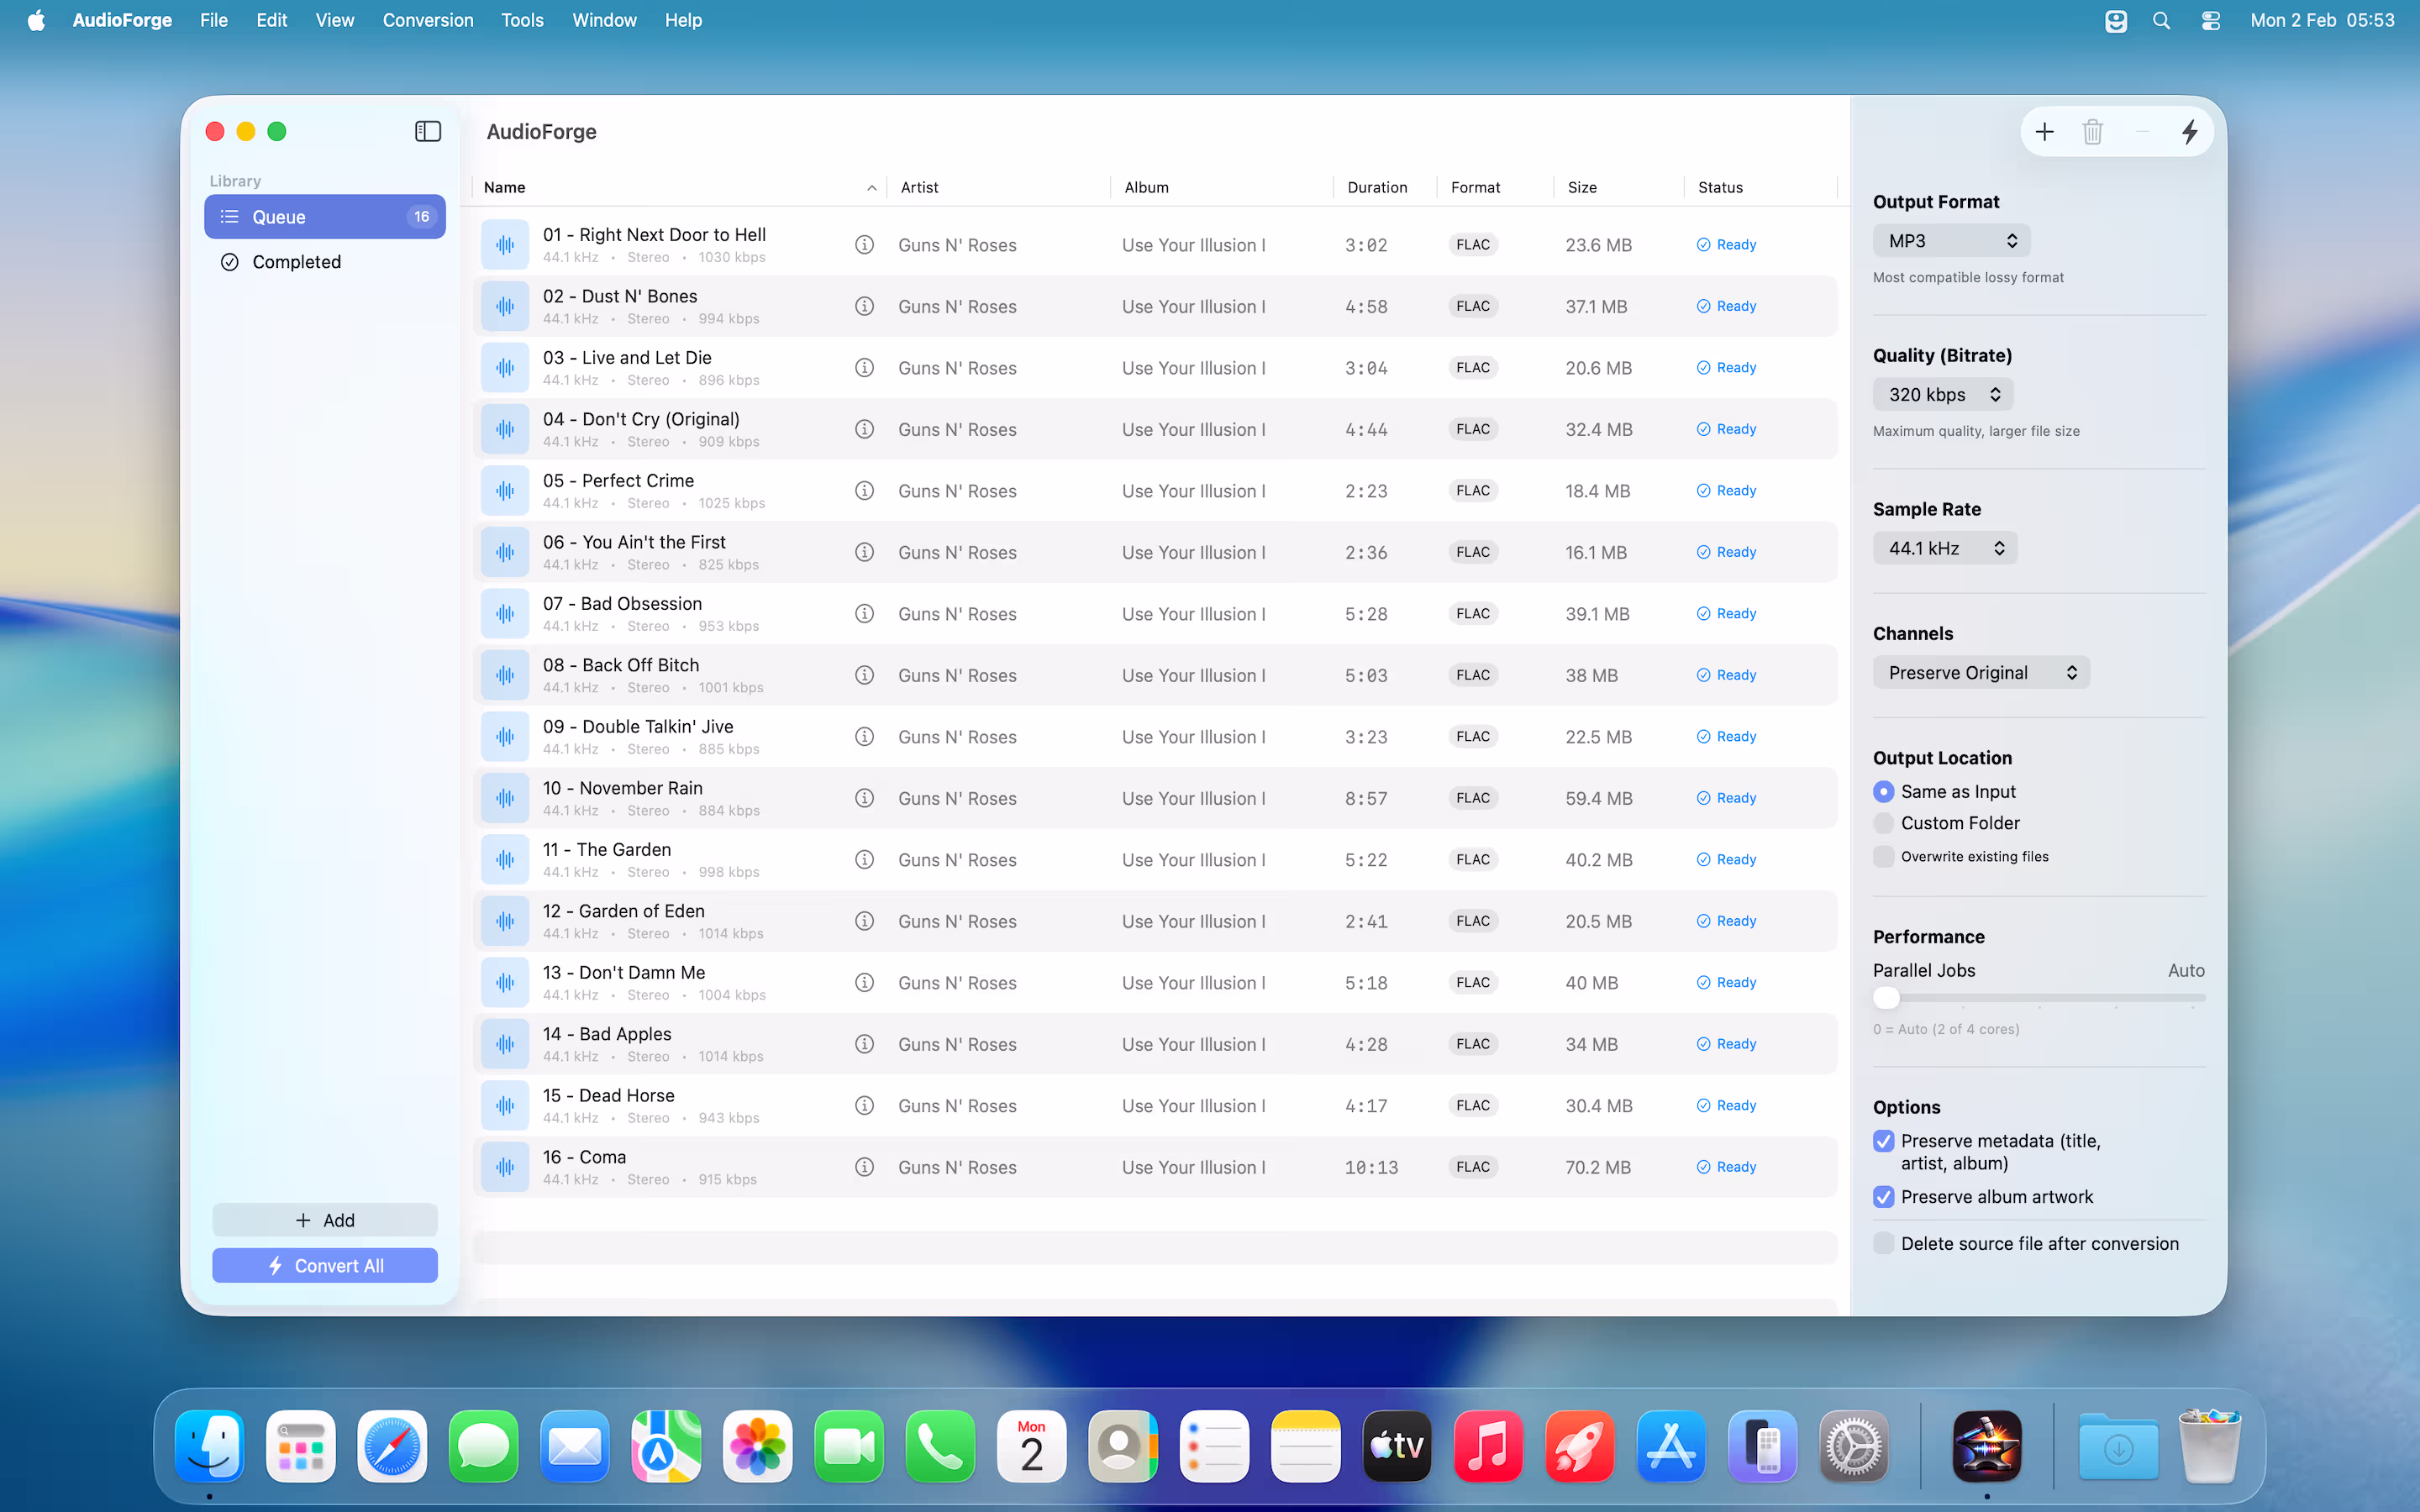The height and width of the screenshot is (1512, 2420).
Task: Toggle the sidebar visibility icon
Action: tap(427, 131)
